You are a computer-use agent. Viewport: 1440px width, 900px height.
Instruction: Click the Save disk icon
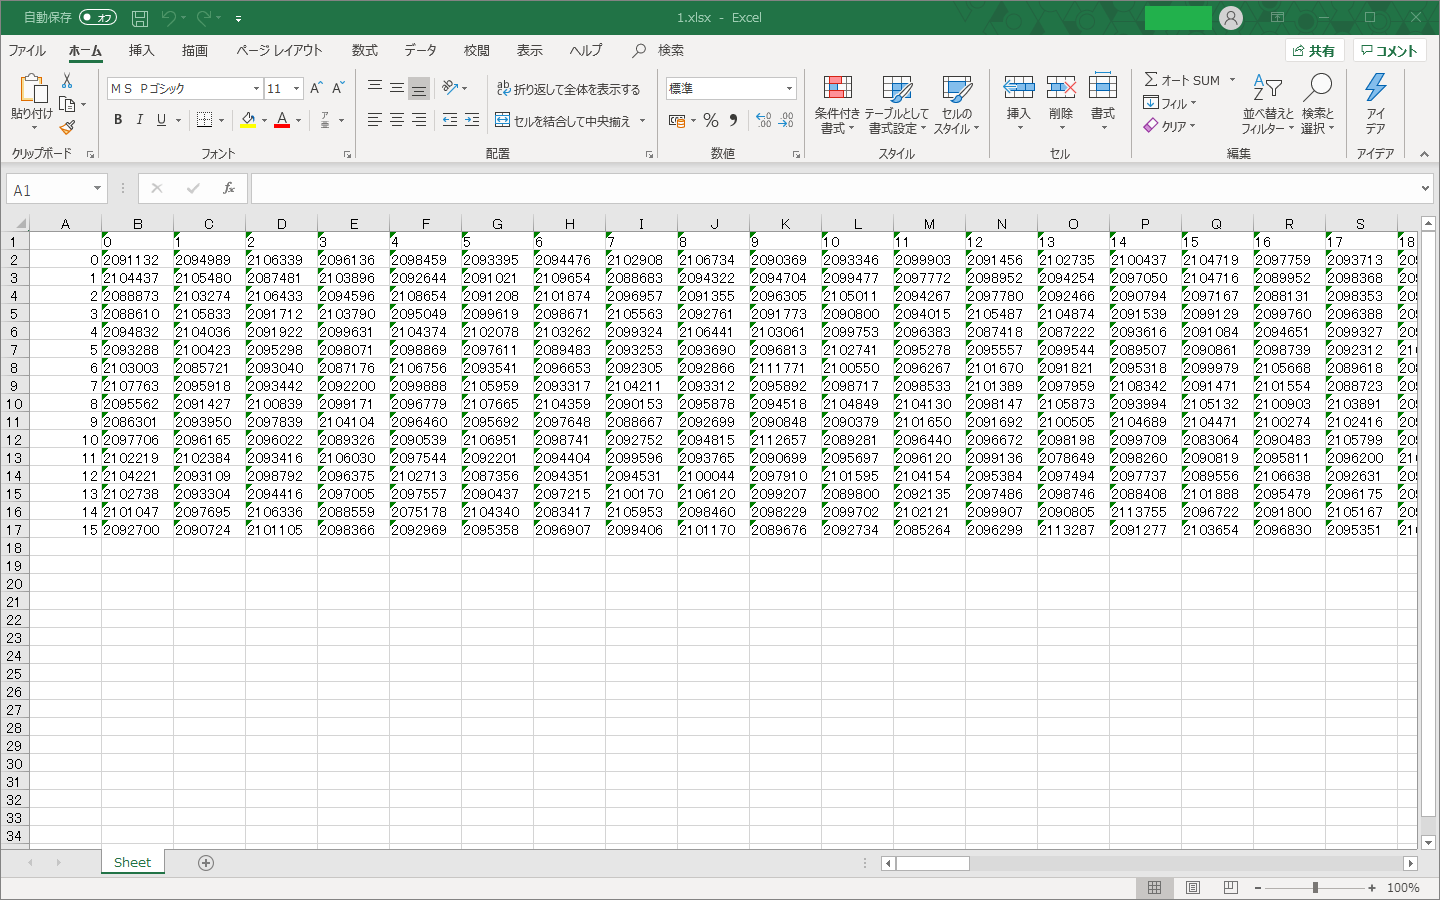[140, 18]
